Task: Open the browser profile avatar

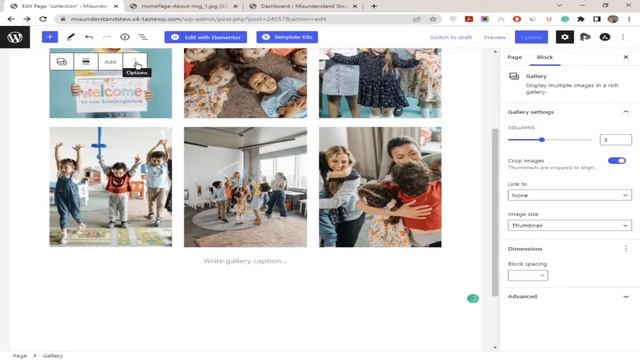Action: click(613, 19)
